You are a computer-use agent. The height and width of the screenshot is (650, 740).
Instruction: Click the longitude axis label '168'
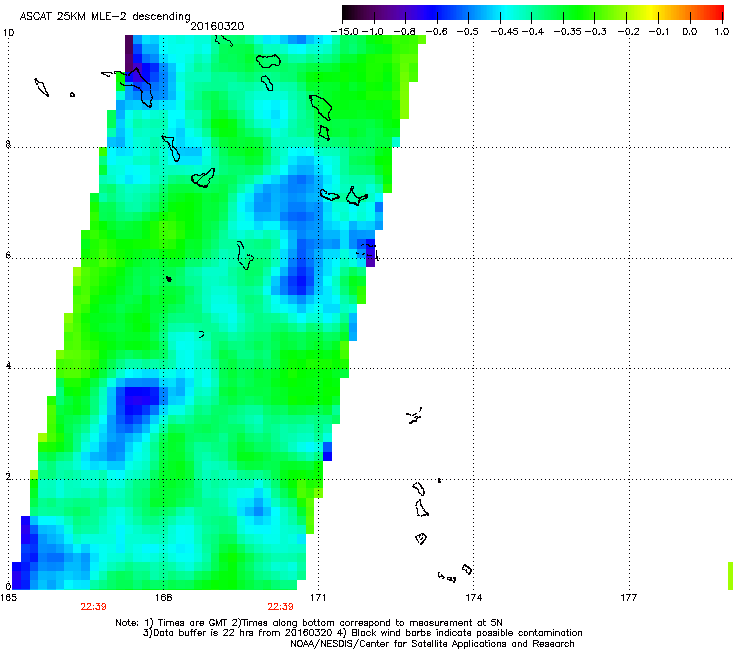pyautogui.click(x=163, y=598)
